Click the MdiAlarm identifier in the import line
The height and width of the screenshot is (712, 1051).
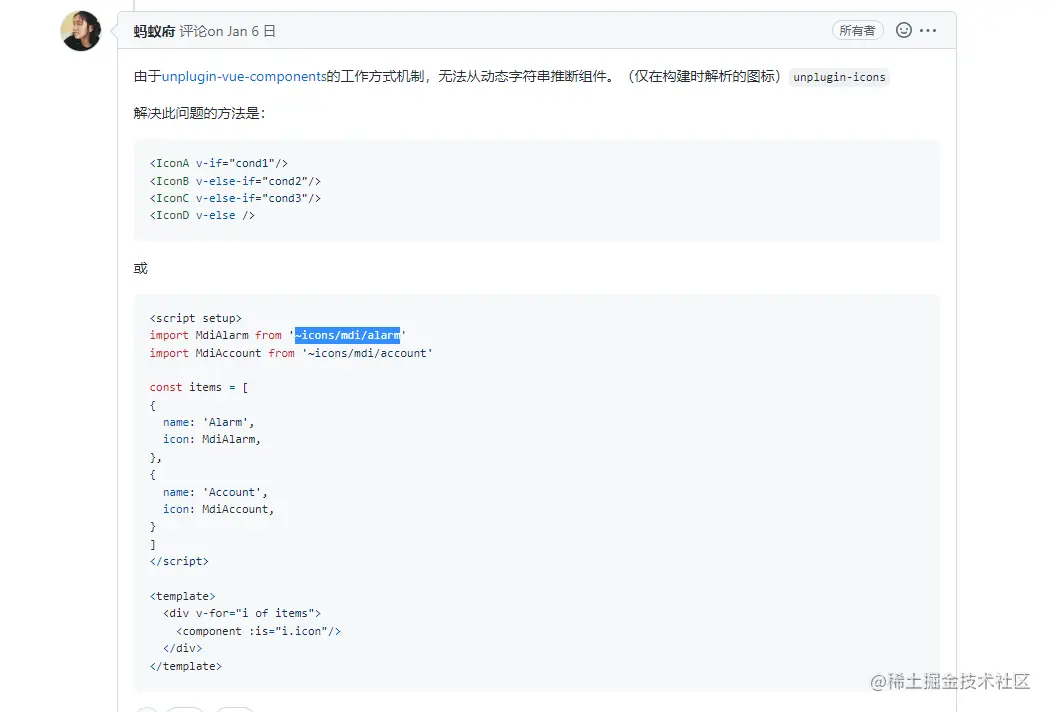tap(222, 335)
